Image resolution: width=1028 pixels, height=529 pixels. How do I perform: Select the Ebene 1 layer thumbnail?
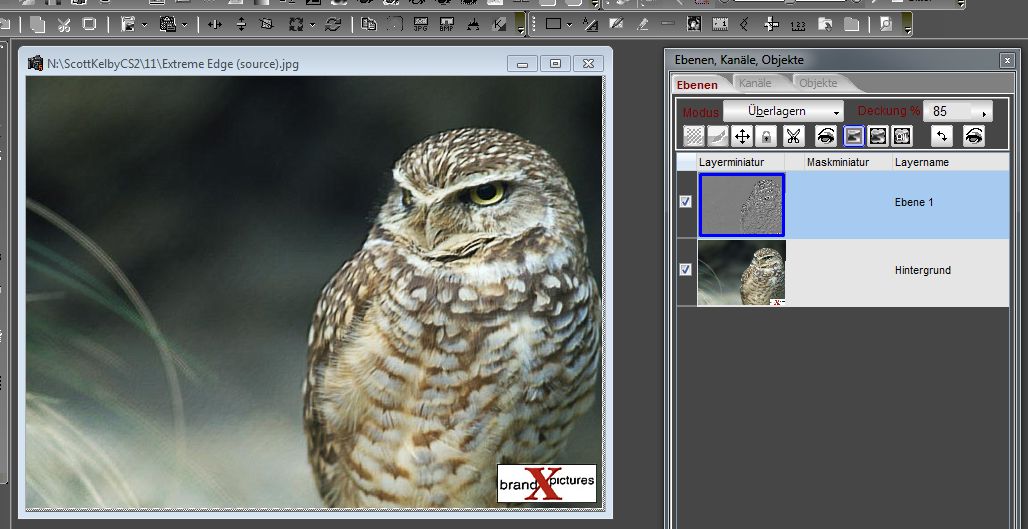pyautogui.click(x=741, y=204)
